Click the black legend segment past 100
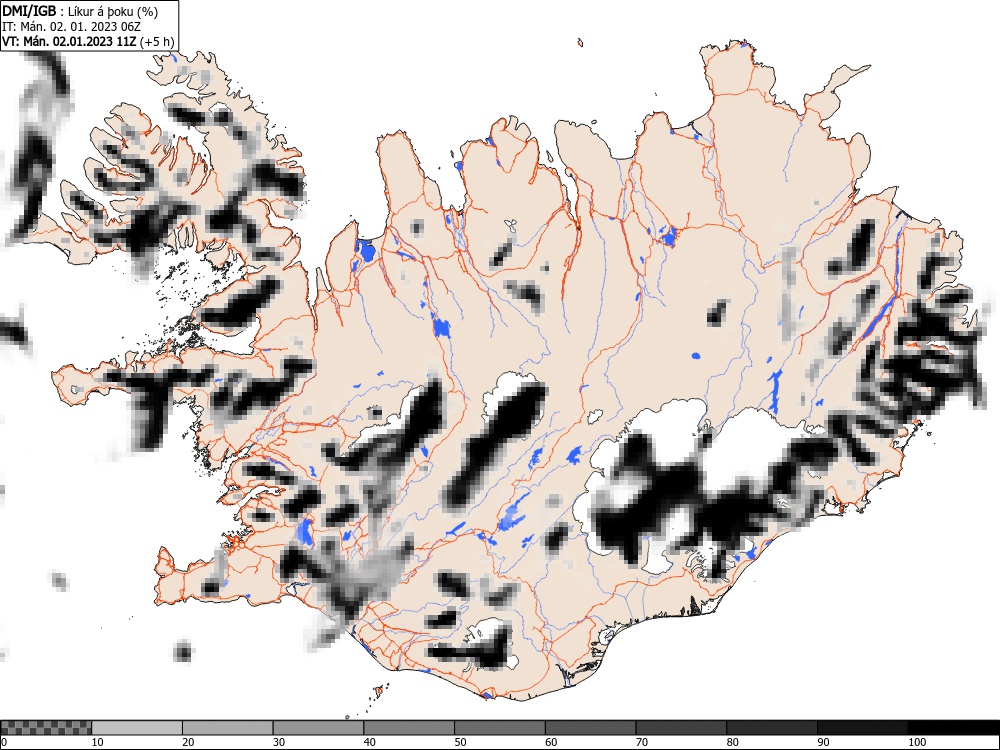The image size is (1000, 750). point(953,728)
